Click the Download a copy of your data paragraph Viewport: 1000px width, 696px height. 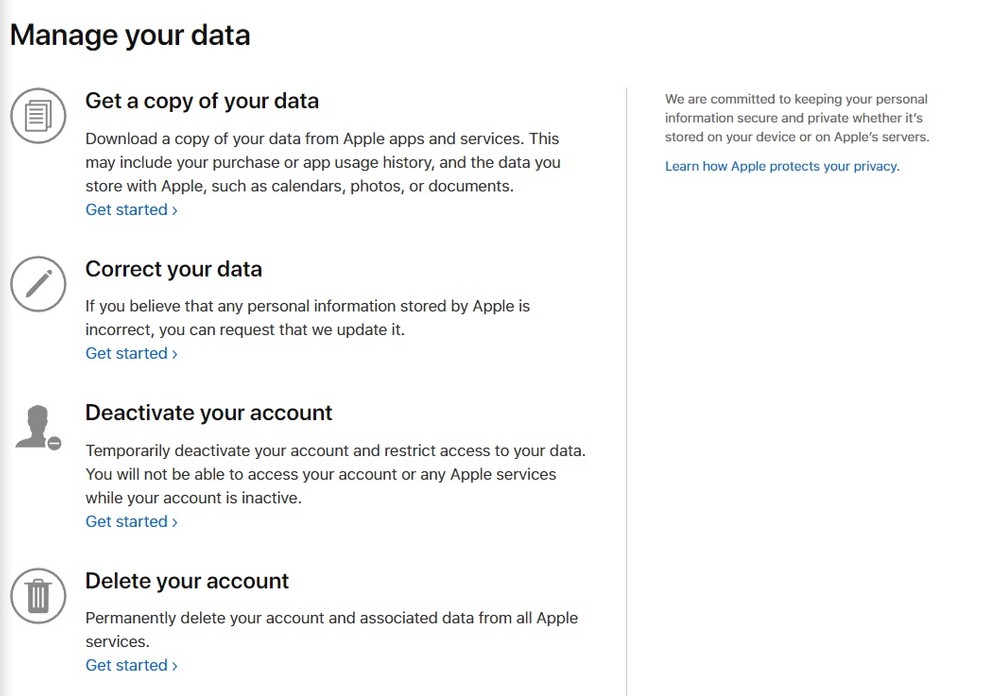coord(323,163)
